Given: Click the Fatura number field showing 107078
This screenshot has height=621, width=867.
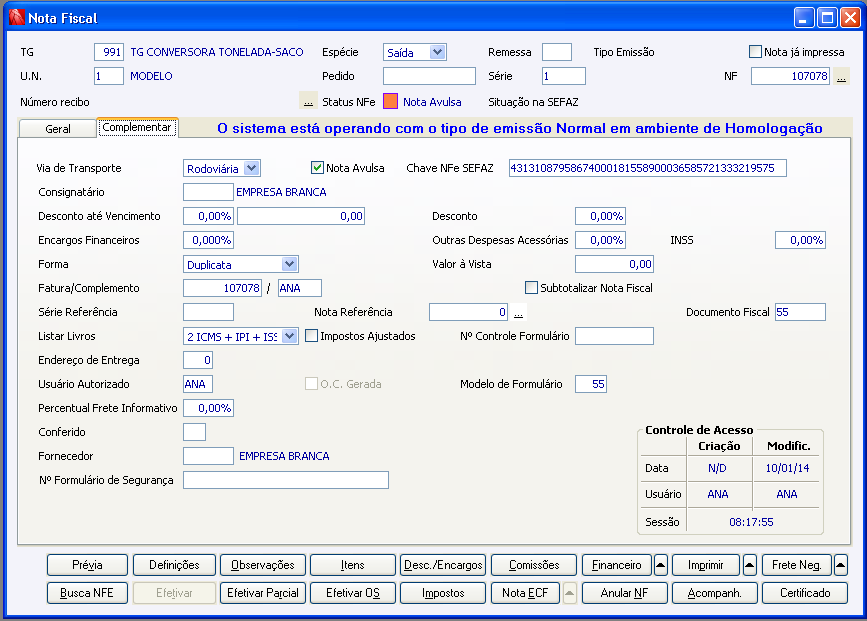Looking at the screenshot, I should click(222, 288).
